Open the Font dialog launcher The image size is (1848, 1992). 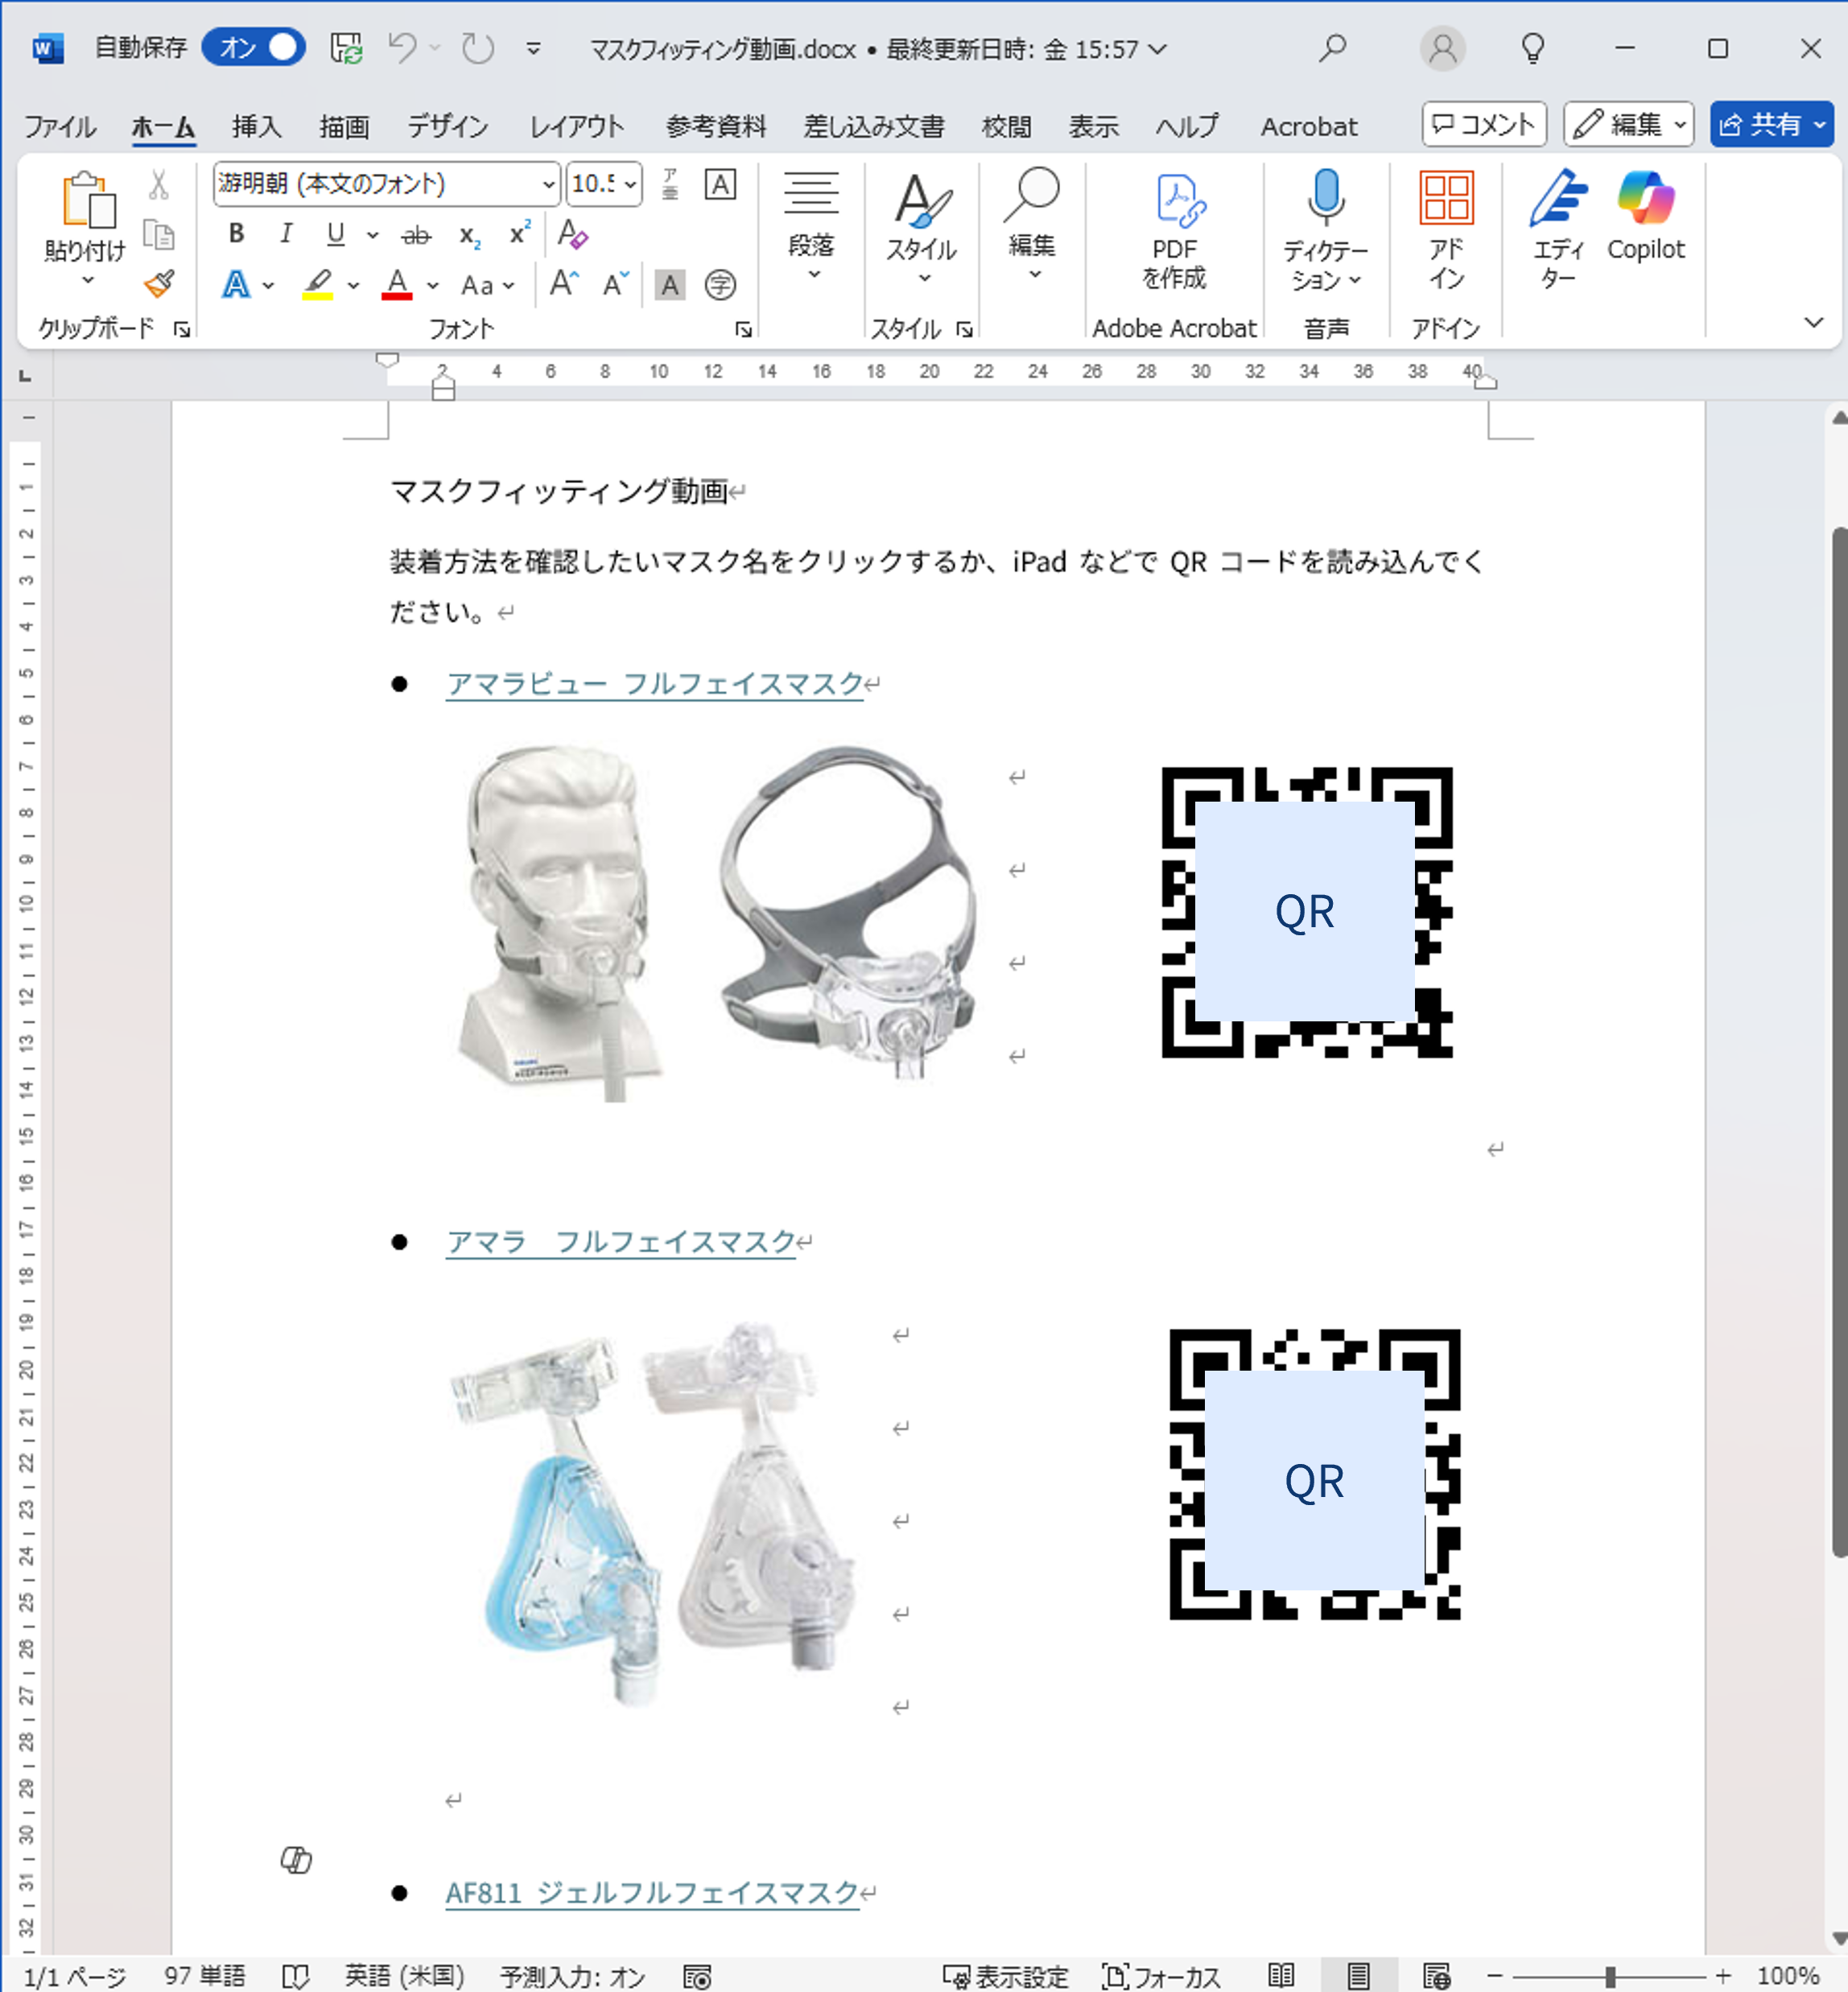tap(743, 328)
